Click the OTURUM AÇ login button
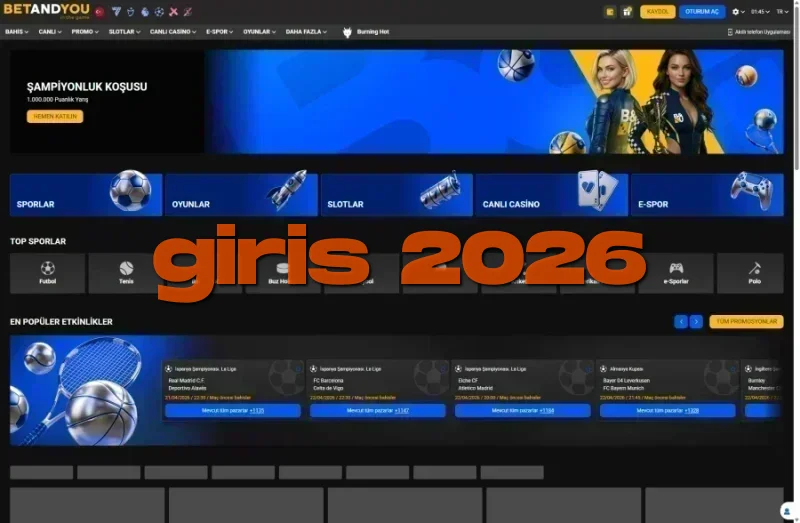The width and height of the screenshot is (800, 523). (x=702, y=12)
